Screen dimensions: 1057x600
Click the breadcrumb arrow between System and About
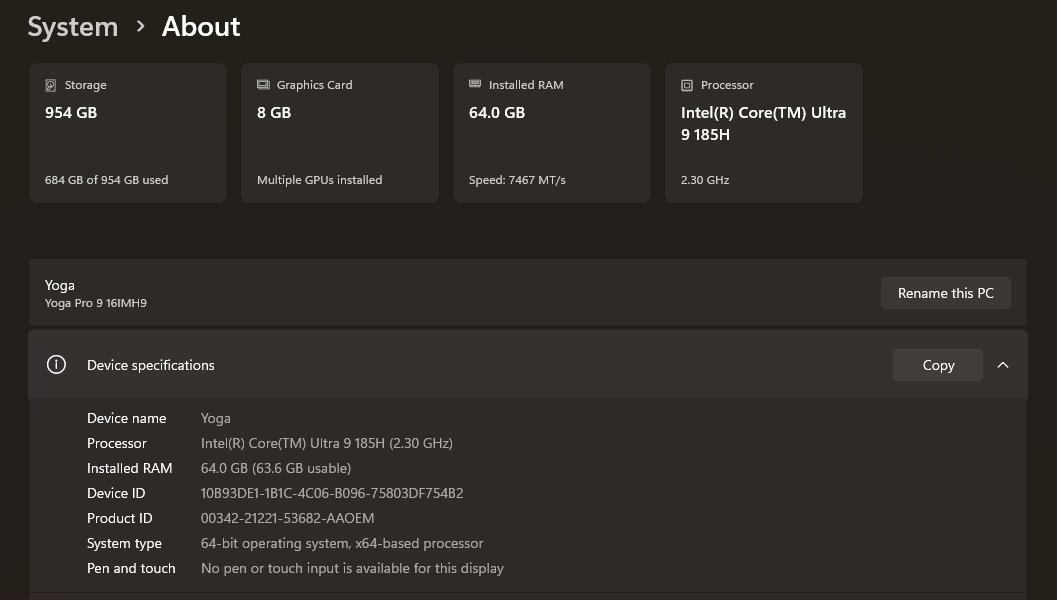pyautogui.click(x=140, y=26)
